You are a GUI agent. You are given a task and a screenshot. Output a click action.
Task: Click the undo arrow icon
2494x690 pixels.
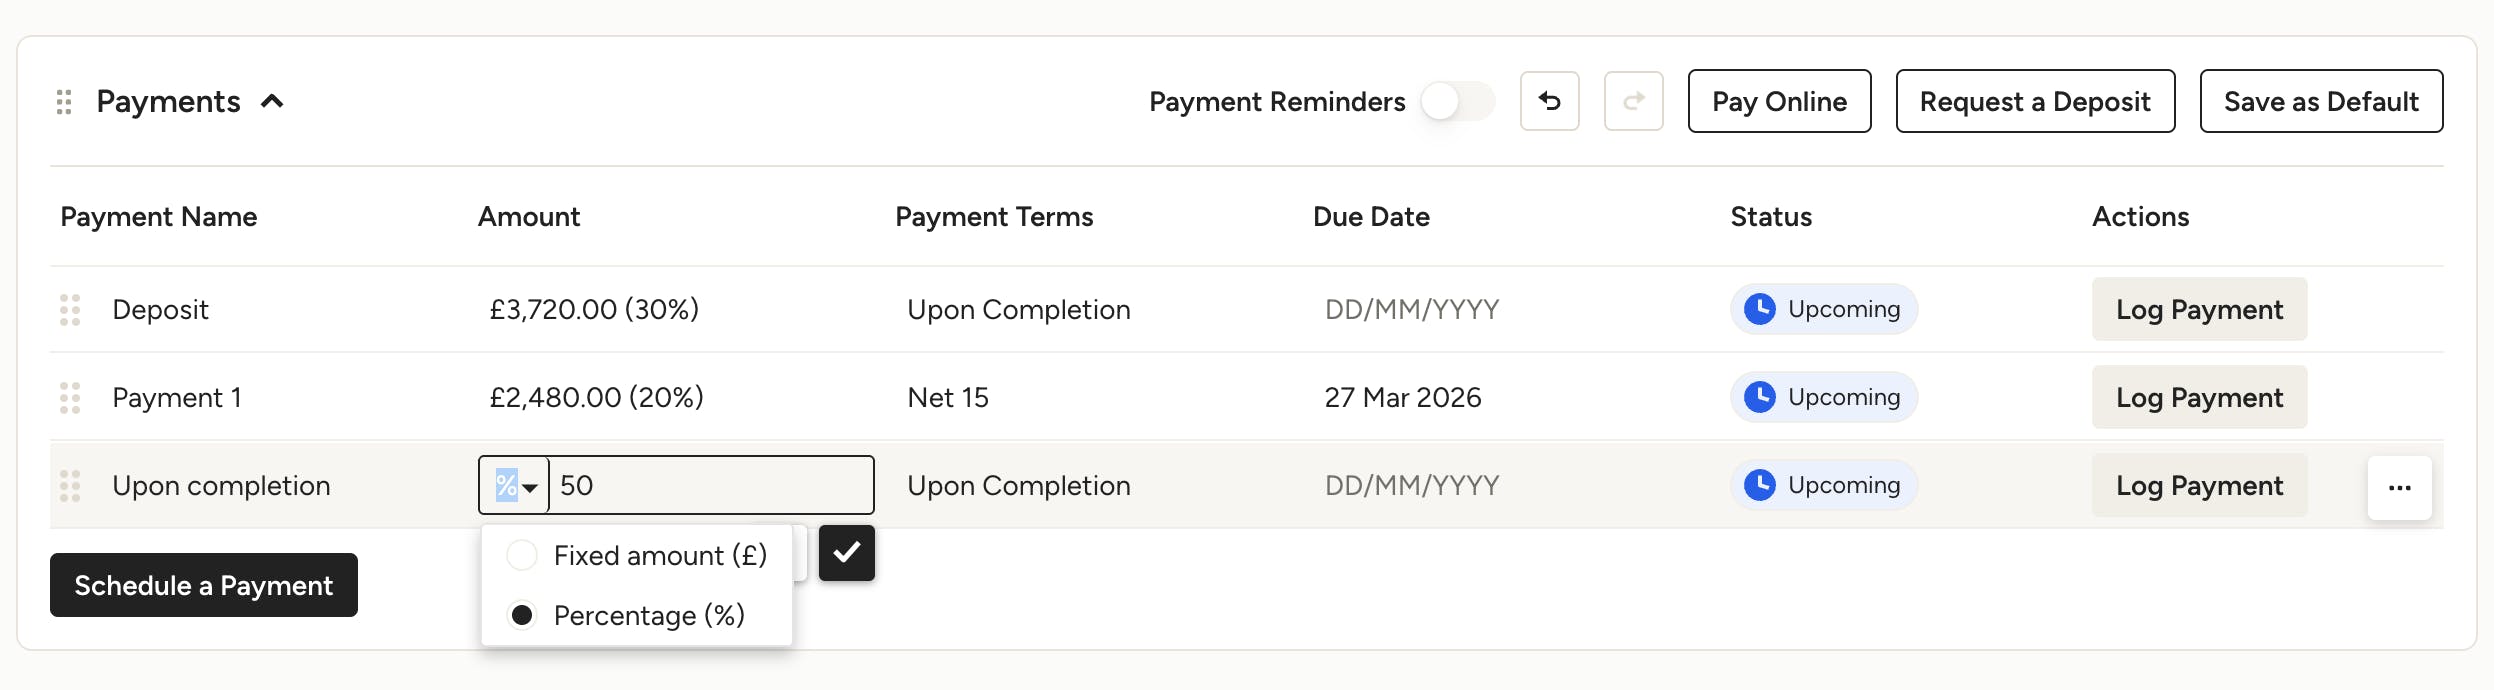point(1549,101)
